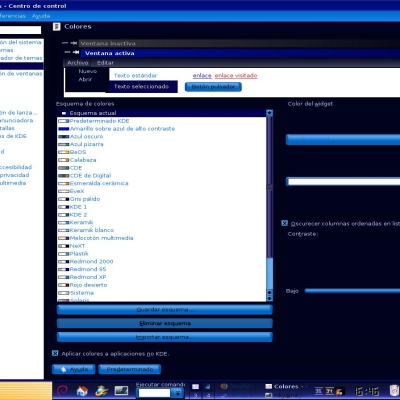The height and width of the screenshot is (400, 400).
Task: Select the Melocotón multimedia color scheme
Action: [x=162, y=238]
